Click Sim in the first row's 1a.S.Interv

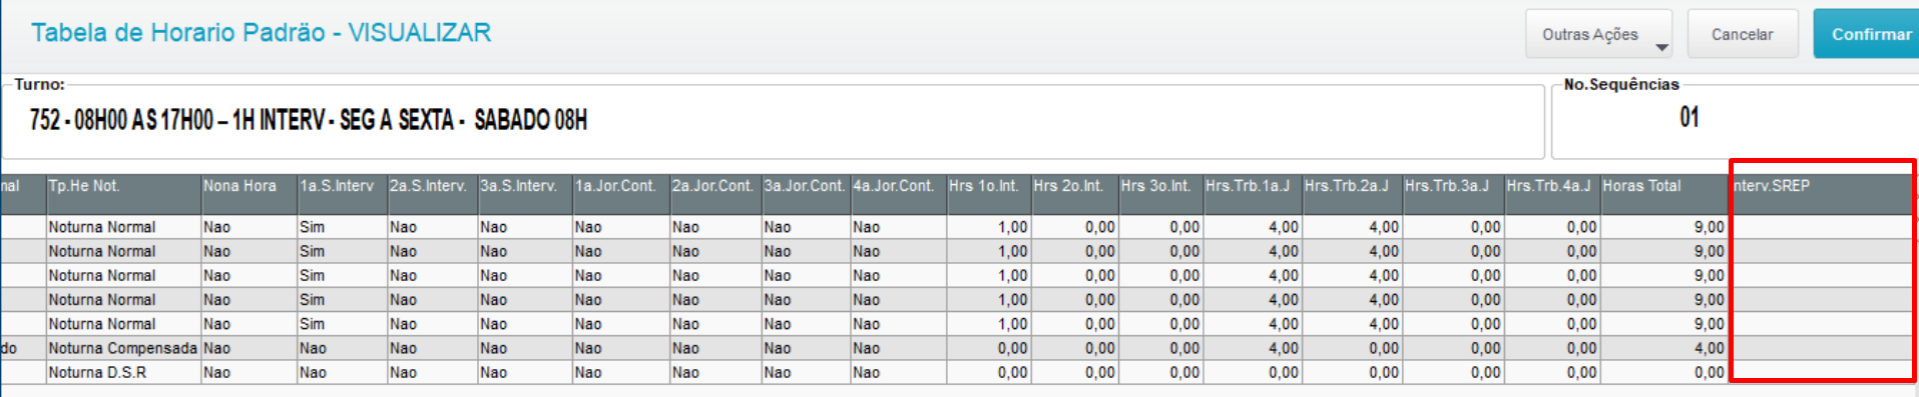tap(341, 227)
